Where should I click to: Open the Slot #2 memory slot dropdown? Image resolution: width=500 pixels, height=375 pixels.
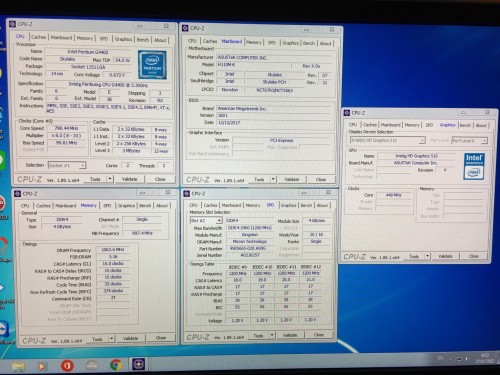[x=205, y=220]
